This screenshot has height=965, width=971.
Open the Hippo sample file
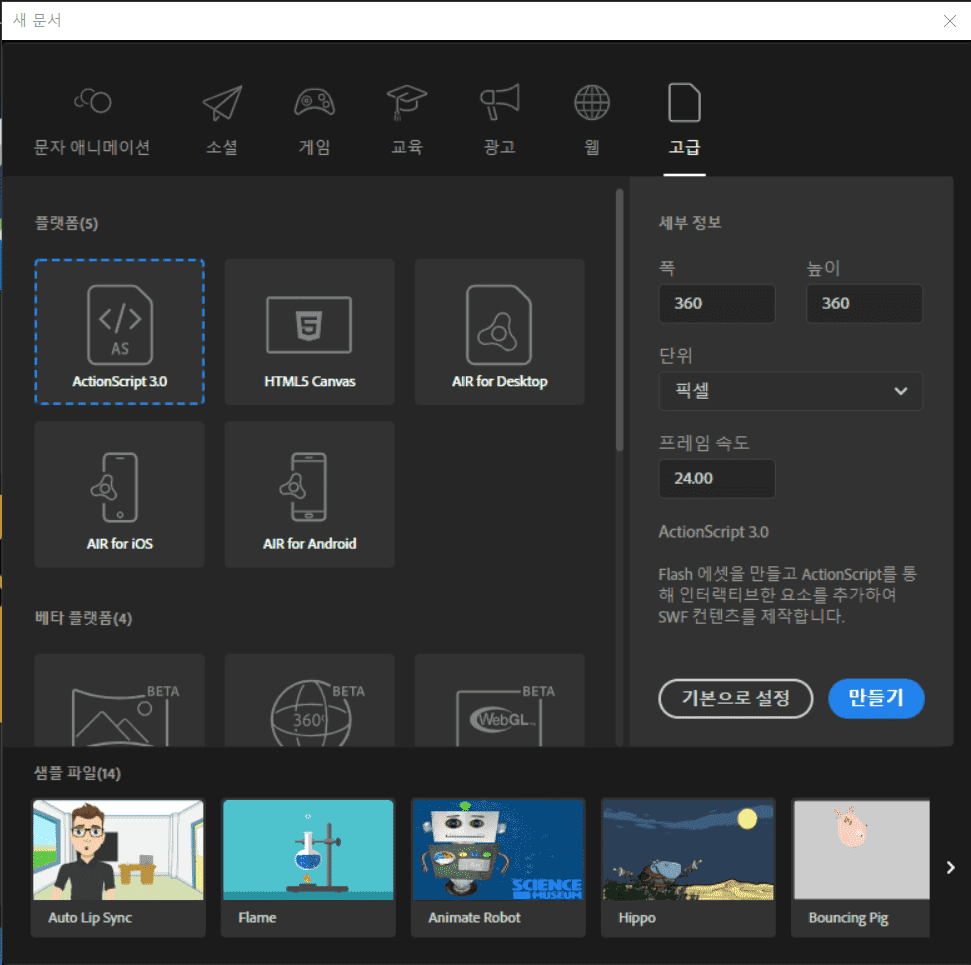689,868
